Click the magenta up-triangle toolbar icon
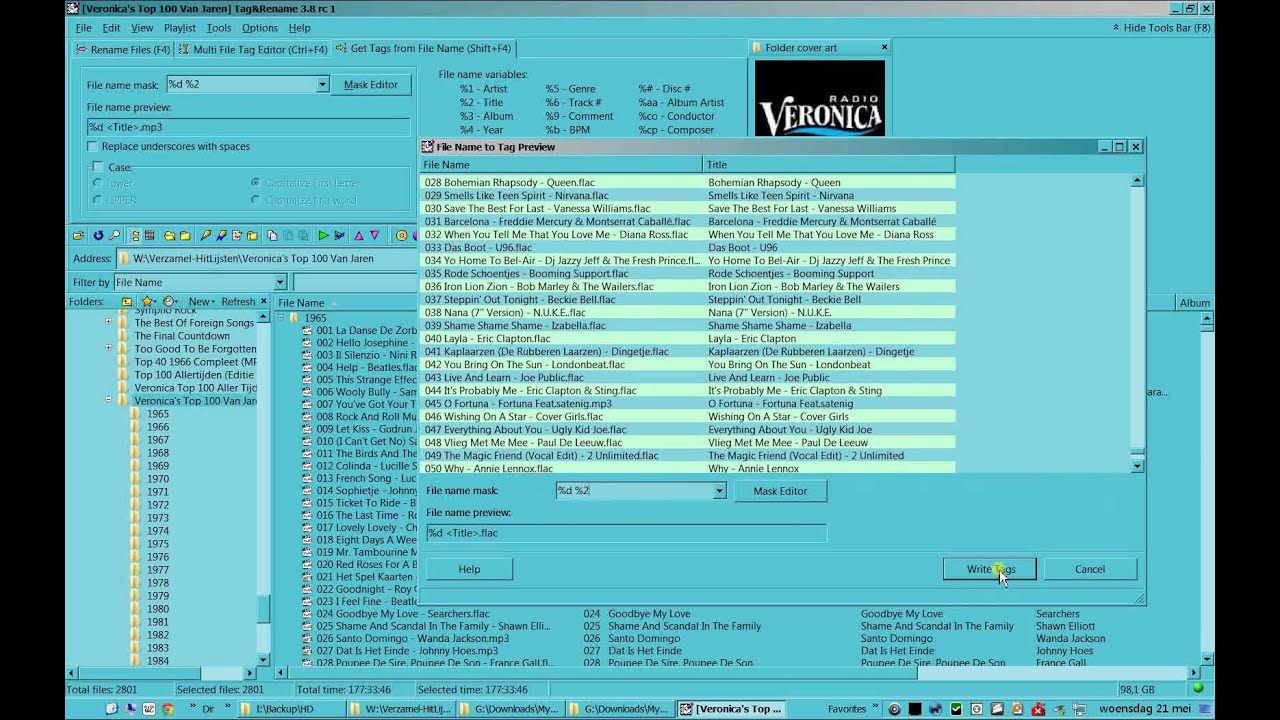 tap(359, 236)
